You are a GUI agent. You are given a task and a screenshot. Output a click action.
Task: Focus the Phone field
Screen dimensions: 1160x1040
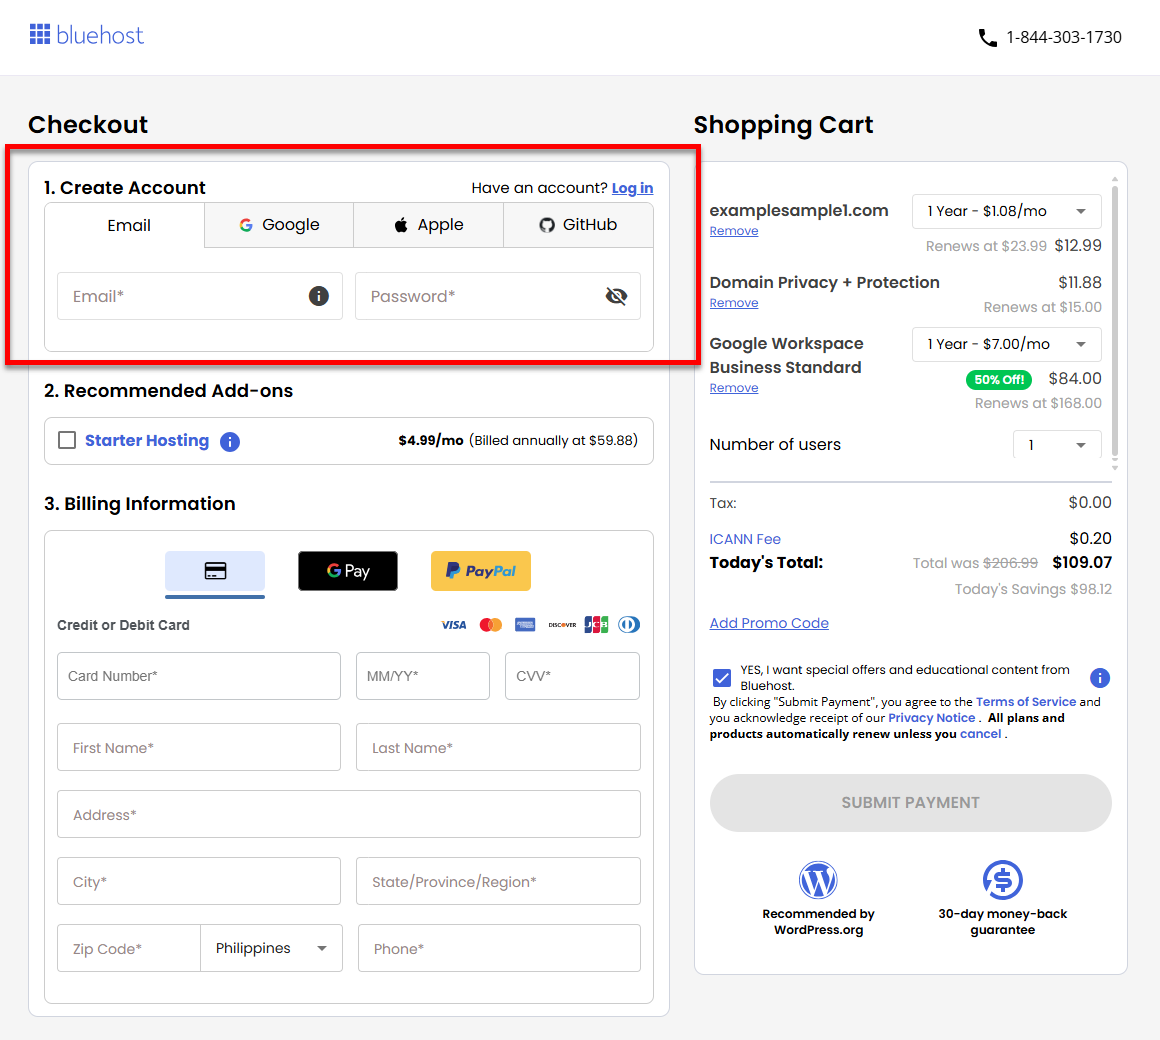[x=499, y=948]
